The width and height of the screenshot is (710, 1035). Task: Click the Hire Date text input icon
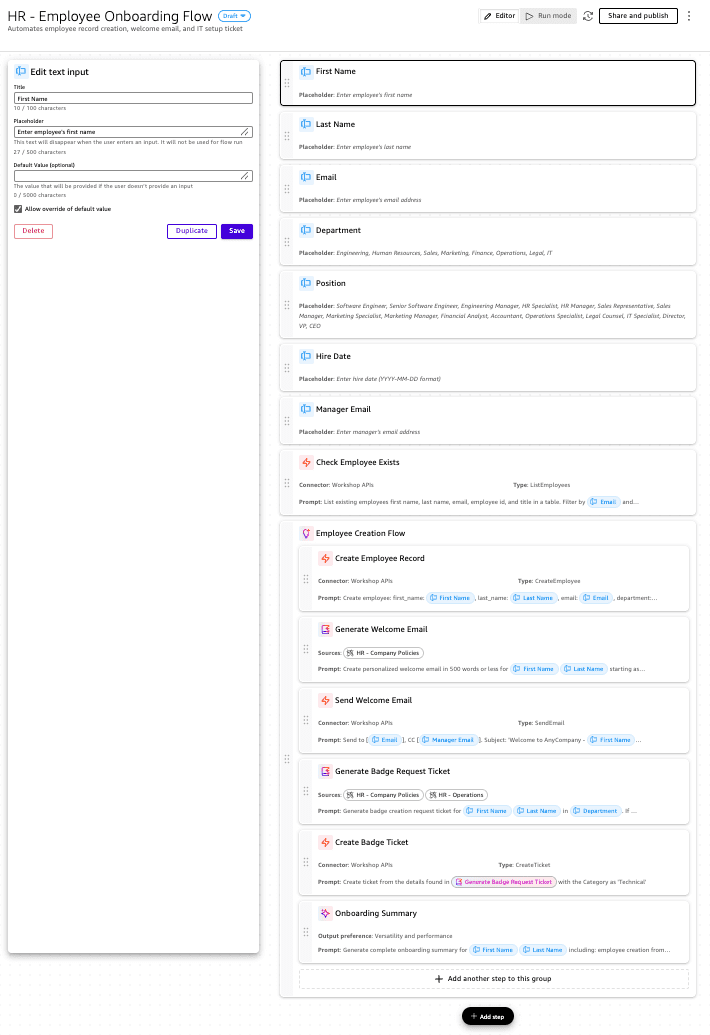point(306,356)
